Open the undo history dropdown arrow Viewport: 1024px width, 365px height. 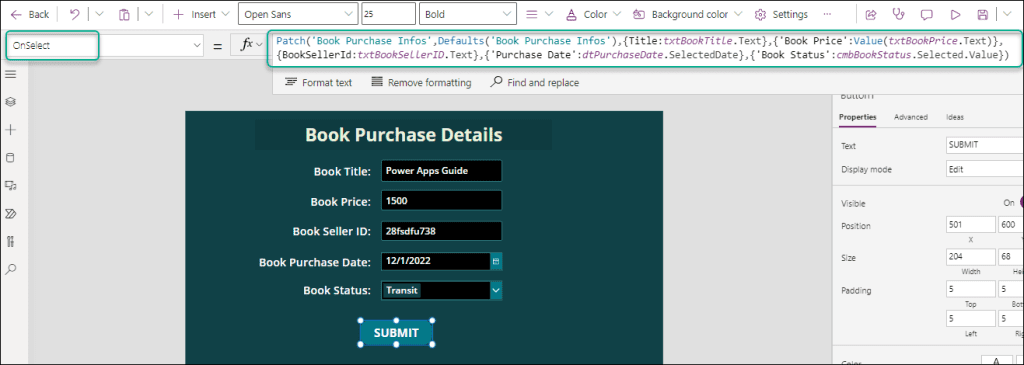tap(99, 14)
